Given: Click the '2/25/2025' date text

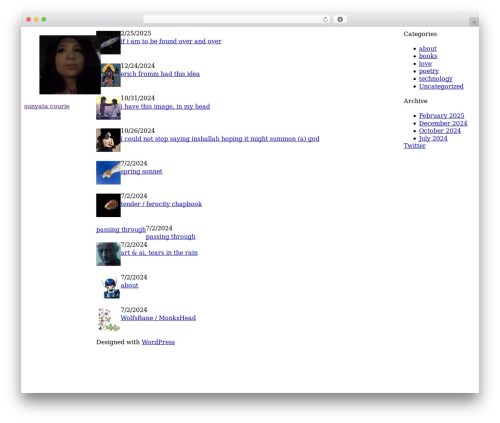Looking at the screenshot, I should tap(136, 33).
